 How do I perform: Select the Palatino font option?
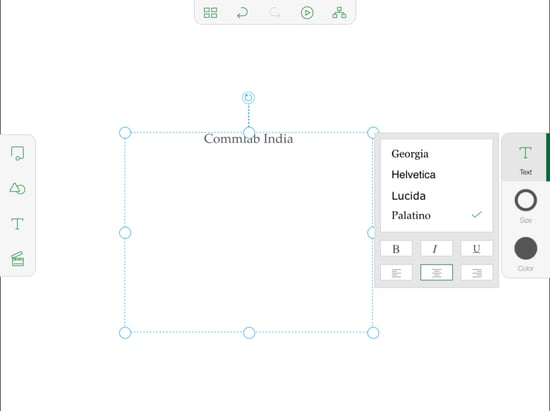click(436, 215)
